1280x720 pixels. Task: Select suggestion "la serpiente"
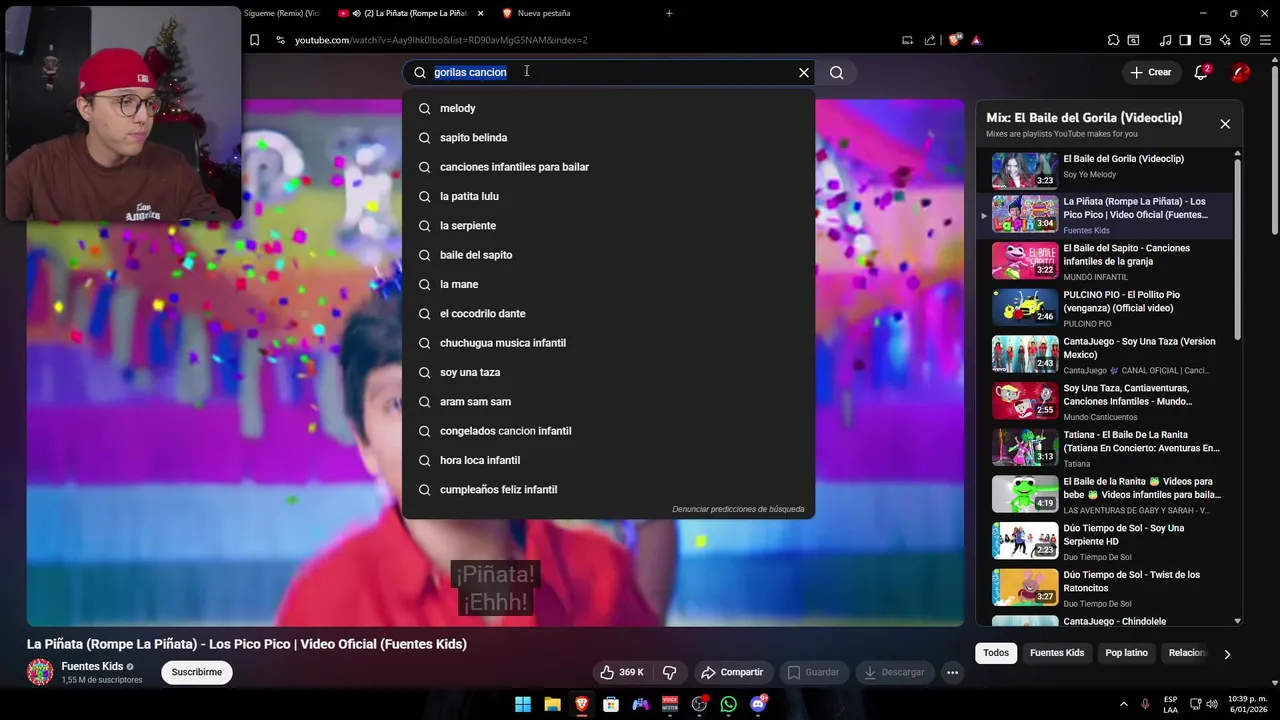click(608, 225)
